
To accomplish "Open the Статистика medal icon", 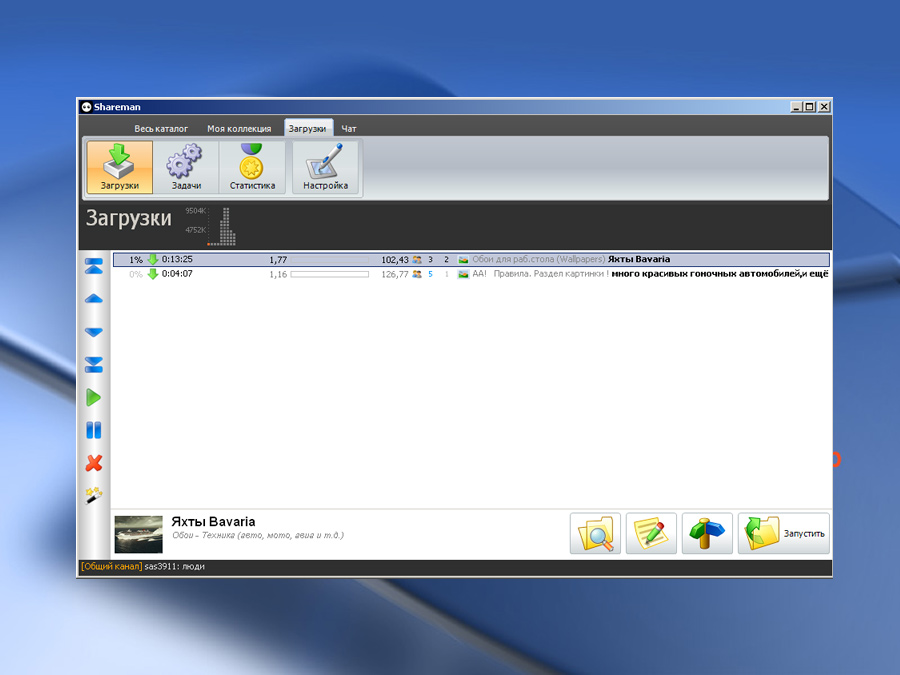I will 252,167.
